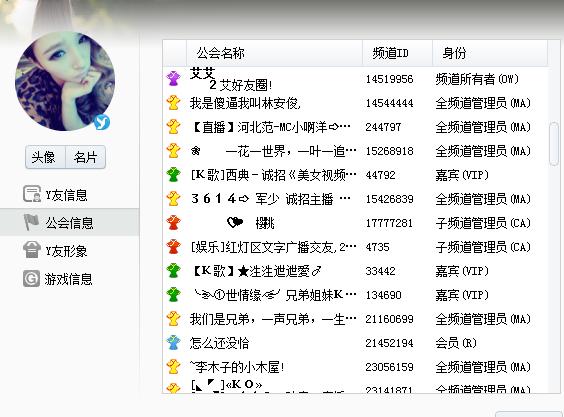Select the 公会信息 section
Screen dimensions: 564x417
tap(69, 222)
